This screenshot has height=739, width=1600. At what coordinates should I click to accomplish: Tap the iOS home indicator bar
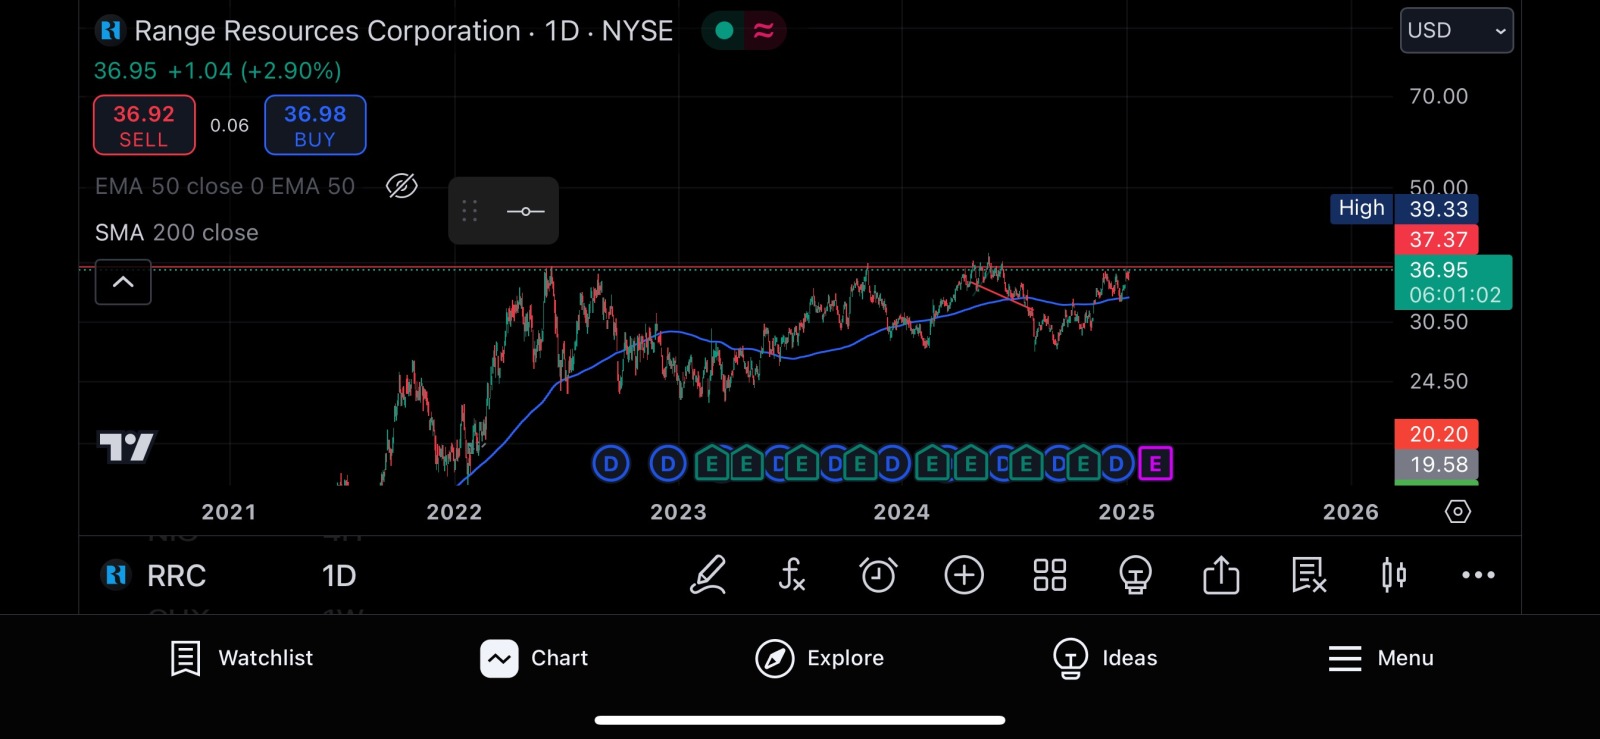(x=800, y=720)
